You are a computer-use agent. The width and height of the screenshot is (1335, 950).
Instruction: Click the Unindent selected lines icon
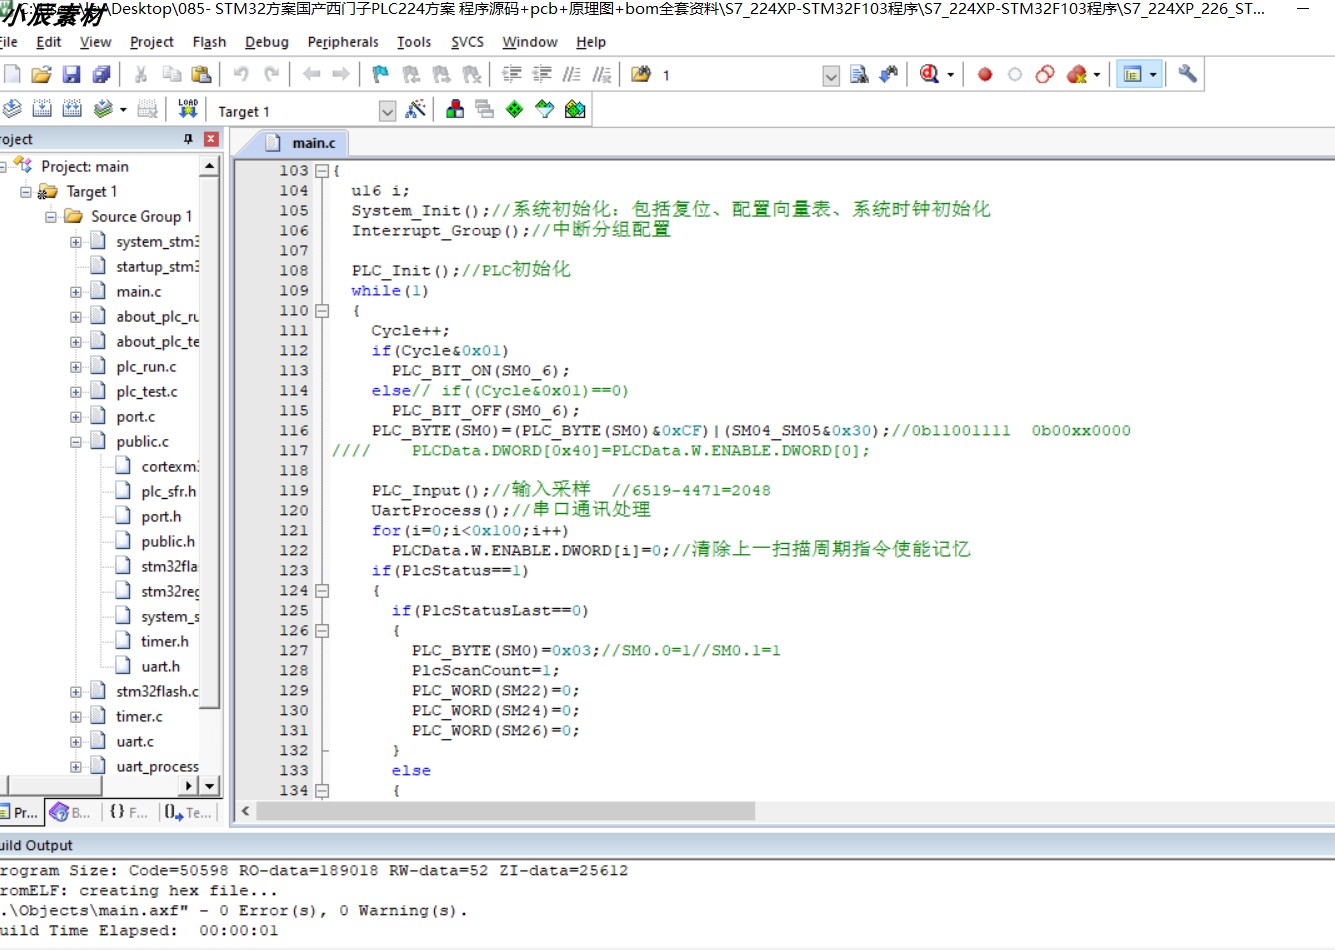[x=542, y=74]
